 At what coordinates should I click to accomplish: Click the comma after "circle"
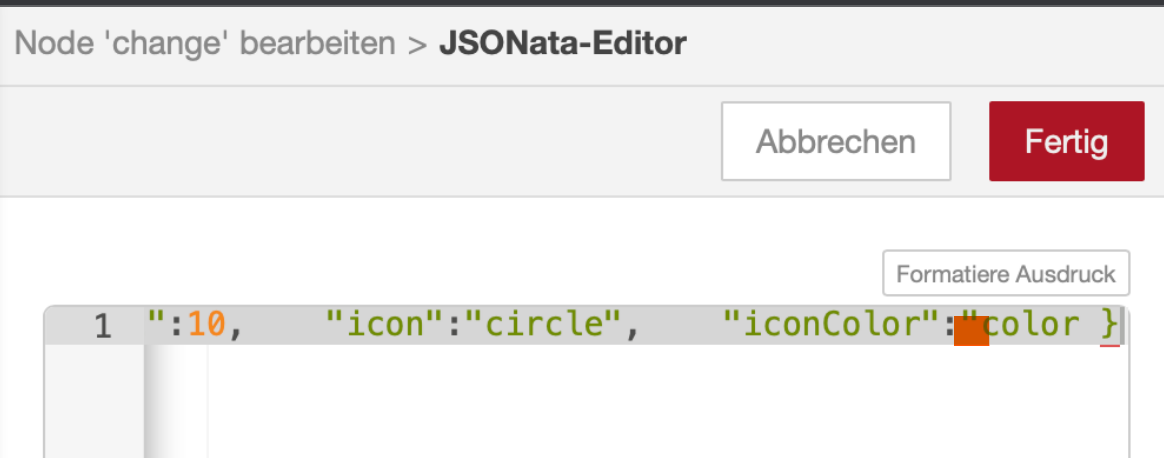pyautogui.click(x=631, y=328)
